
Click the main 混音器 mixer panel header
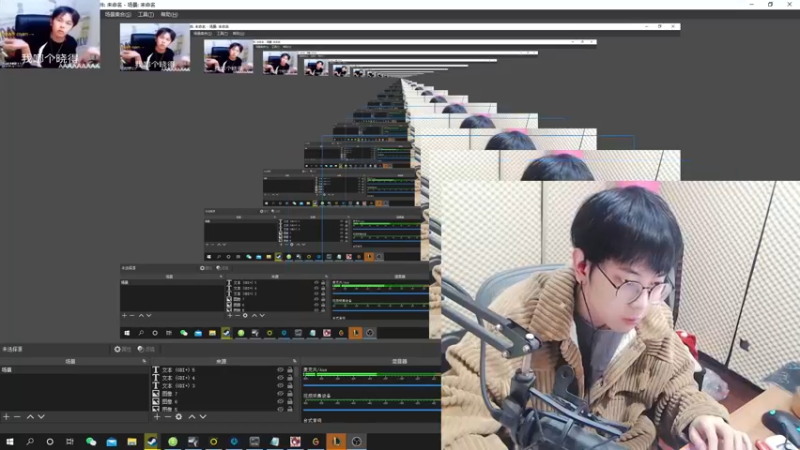coord(371,361)
